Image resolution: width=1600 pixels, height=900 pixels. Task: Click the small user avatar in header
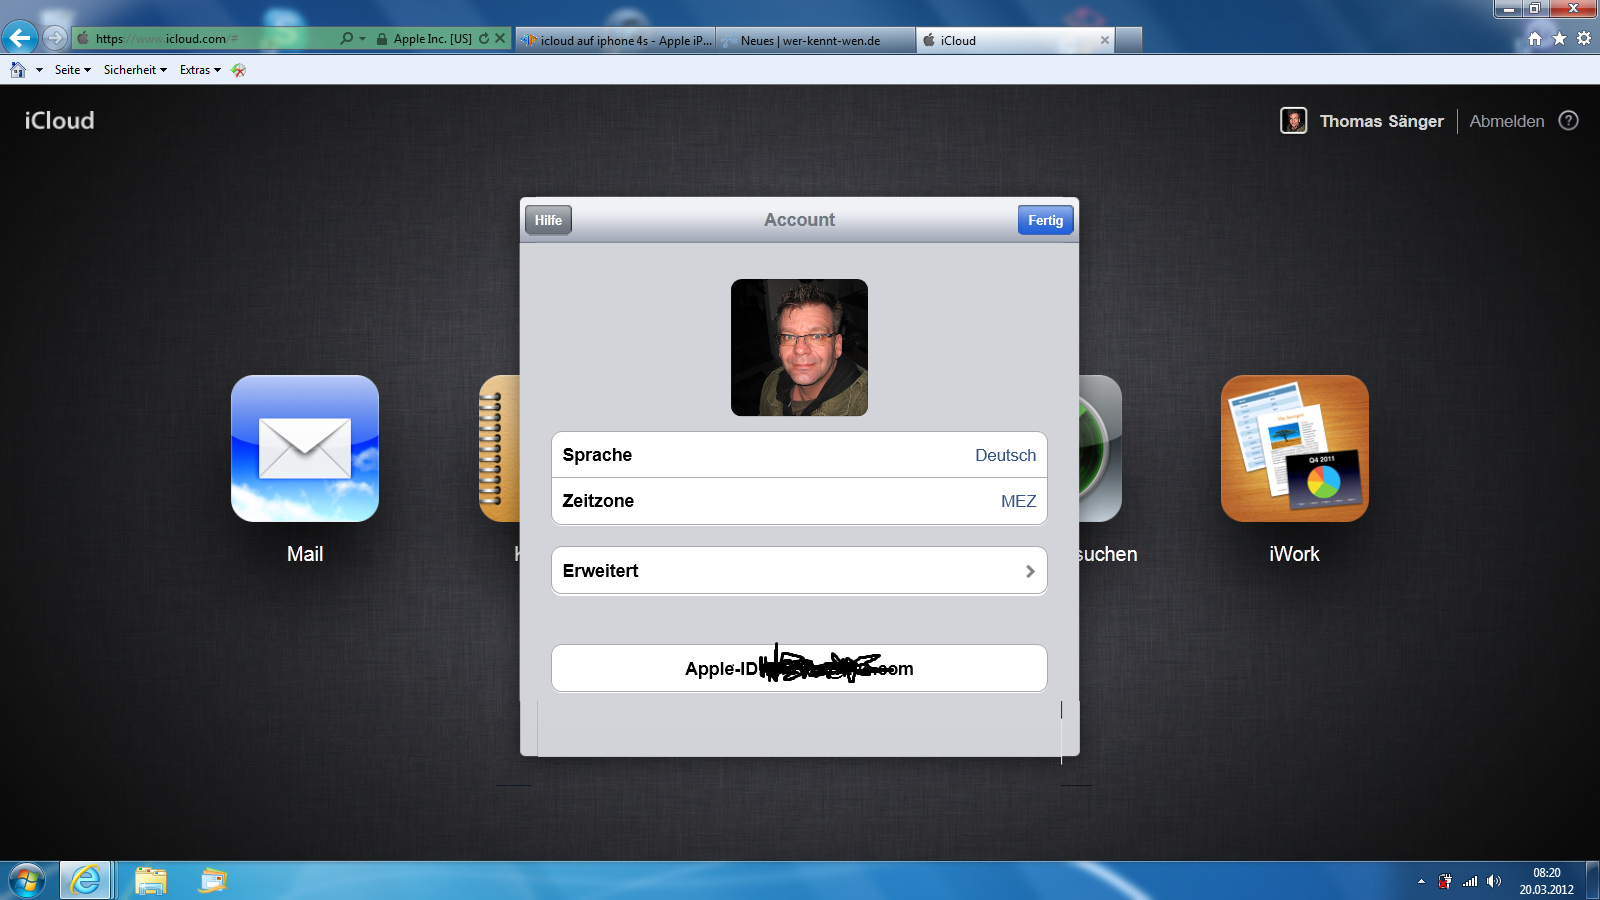point(1294,121)
